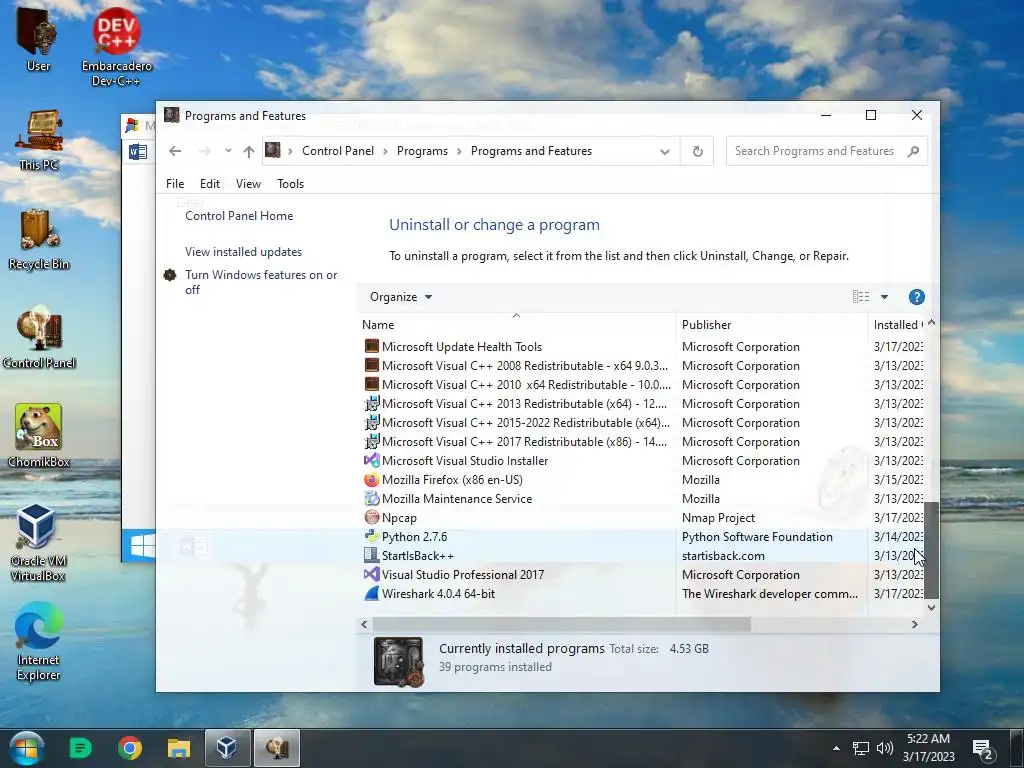Screen dimensions: 1024x768
Task: Sort by Installed On column header
Action: tap(897, 325)
